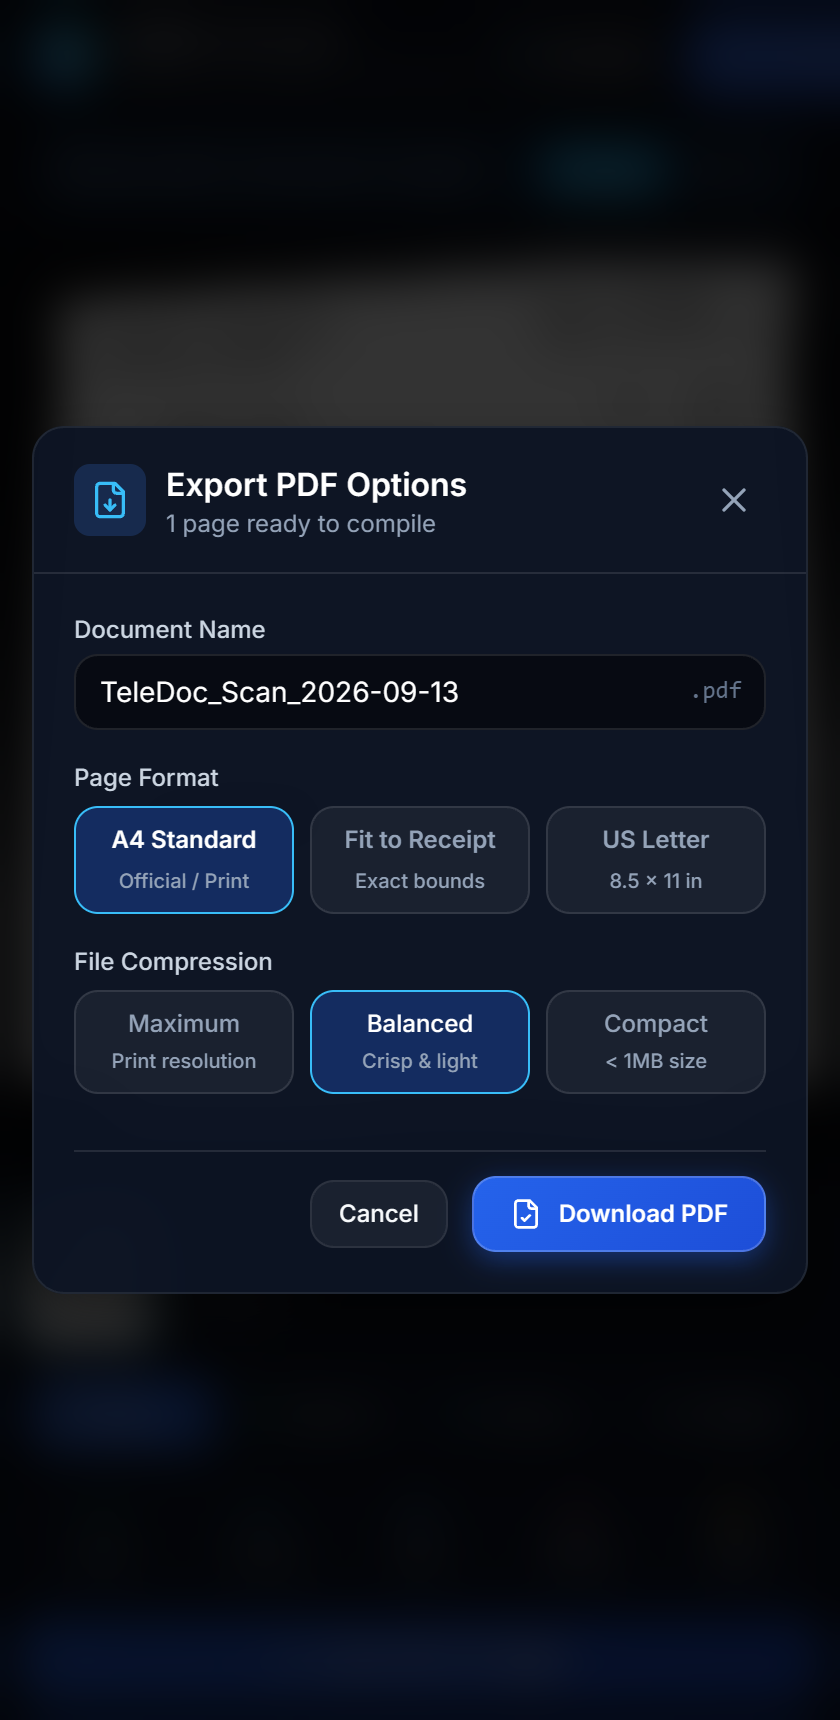Select Balanced file compression
840x1720 pixels.
pyautogui.click(x=420, y=1042)
